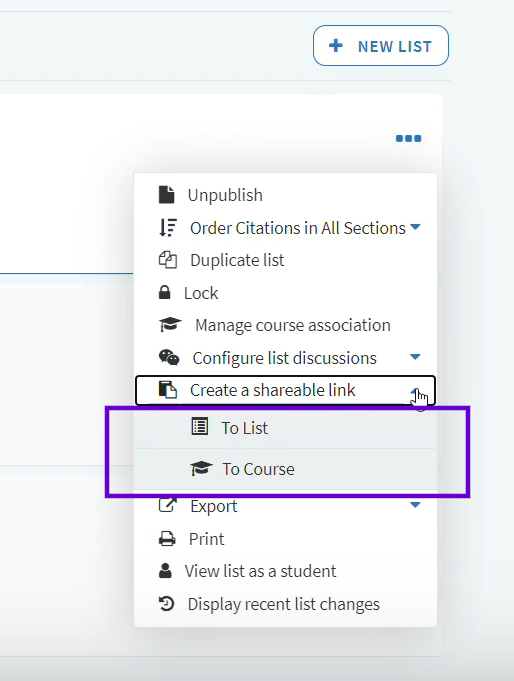This screenshot has width=514, height=681.
Task: Expand the Export submenu arrow
Action: tap(415, 505)
